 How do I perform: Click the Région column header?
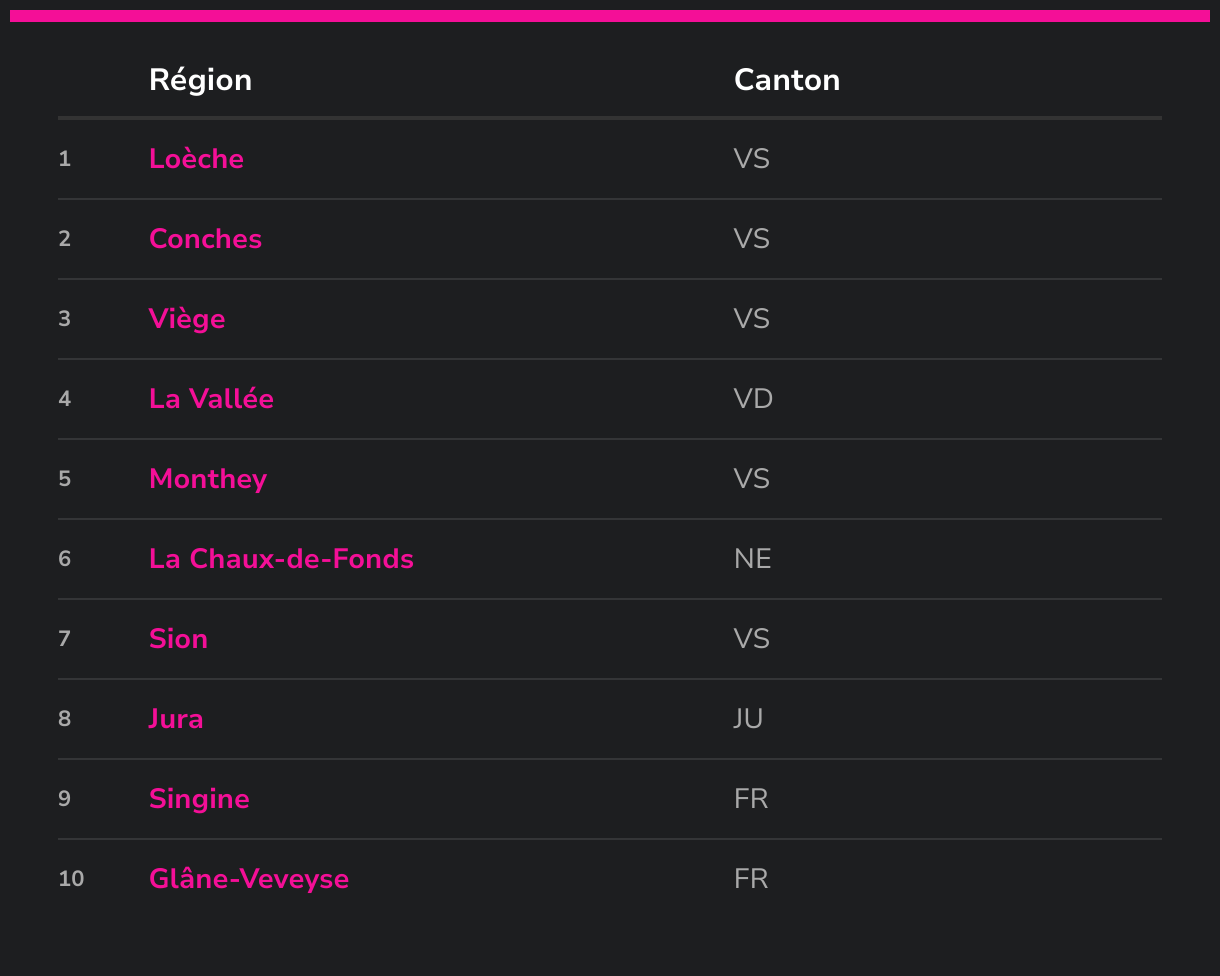pos(200,80)
